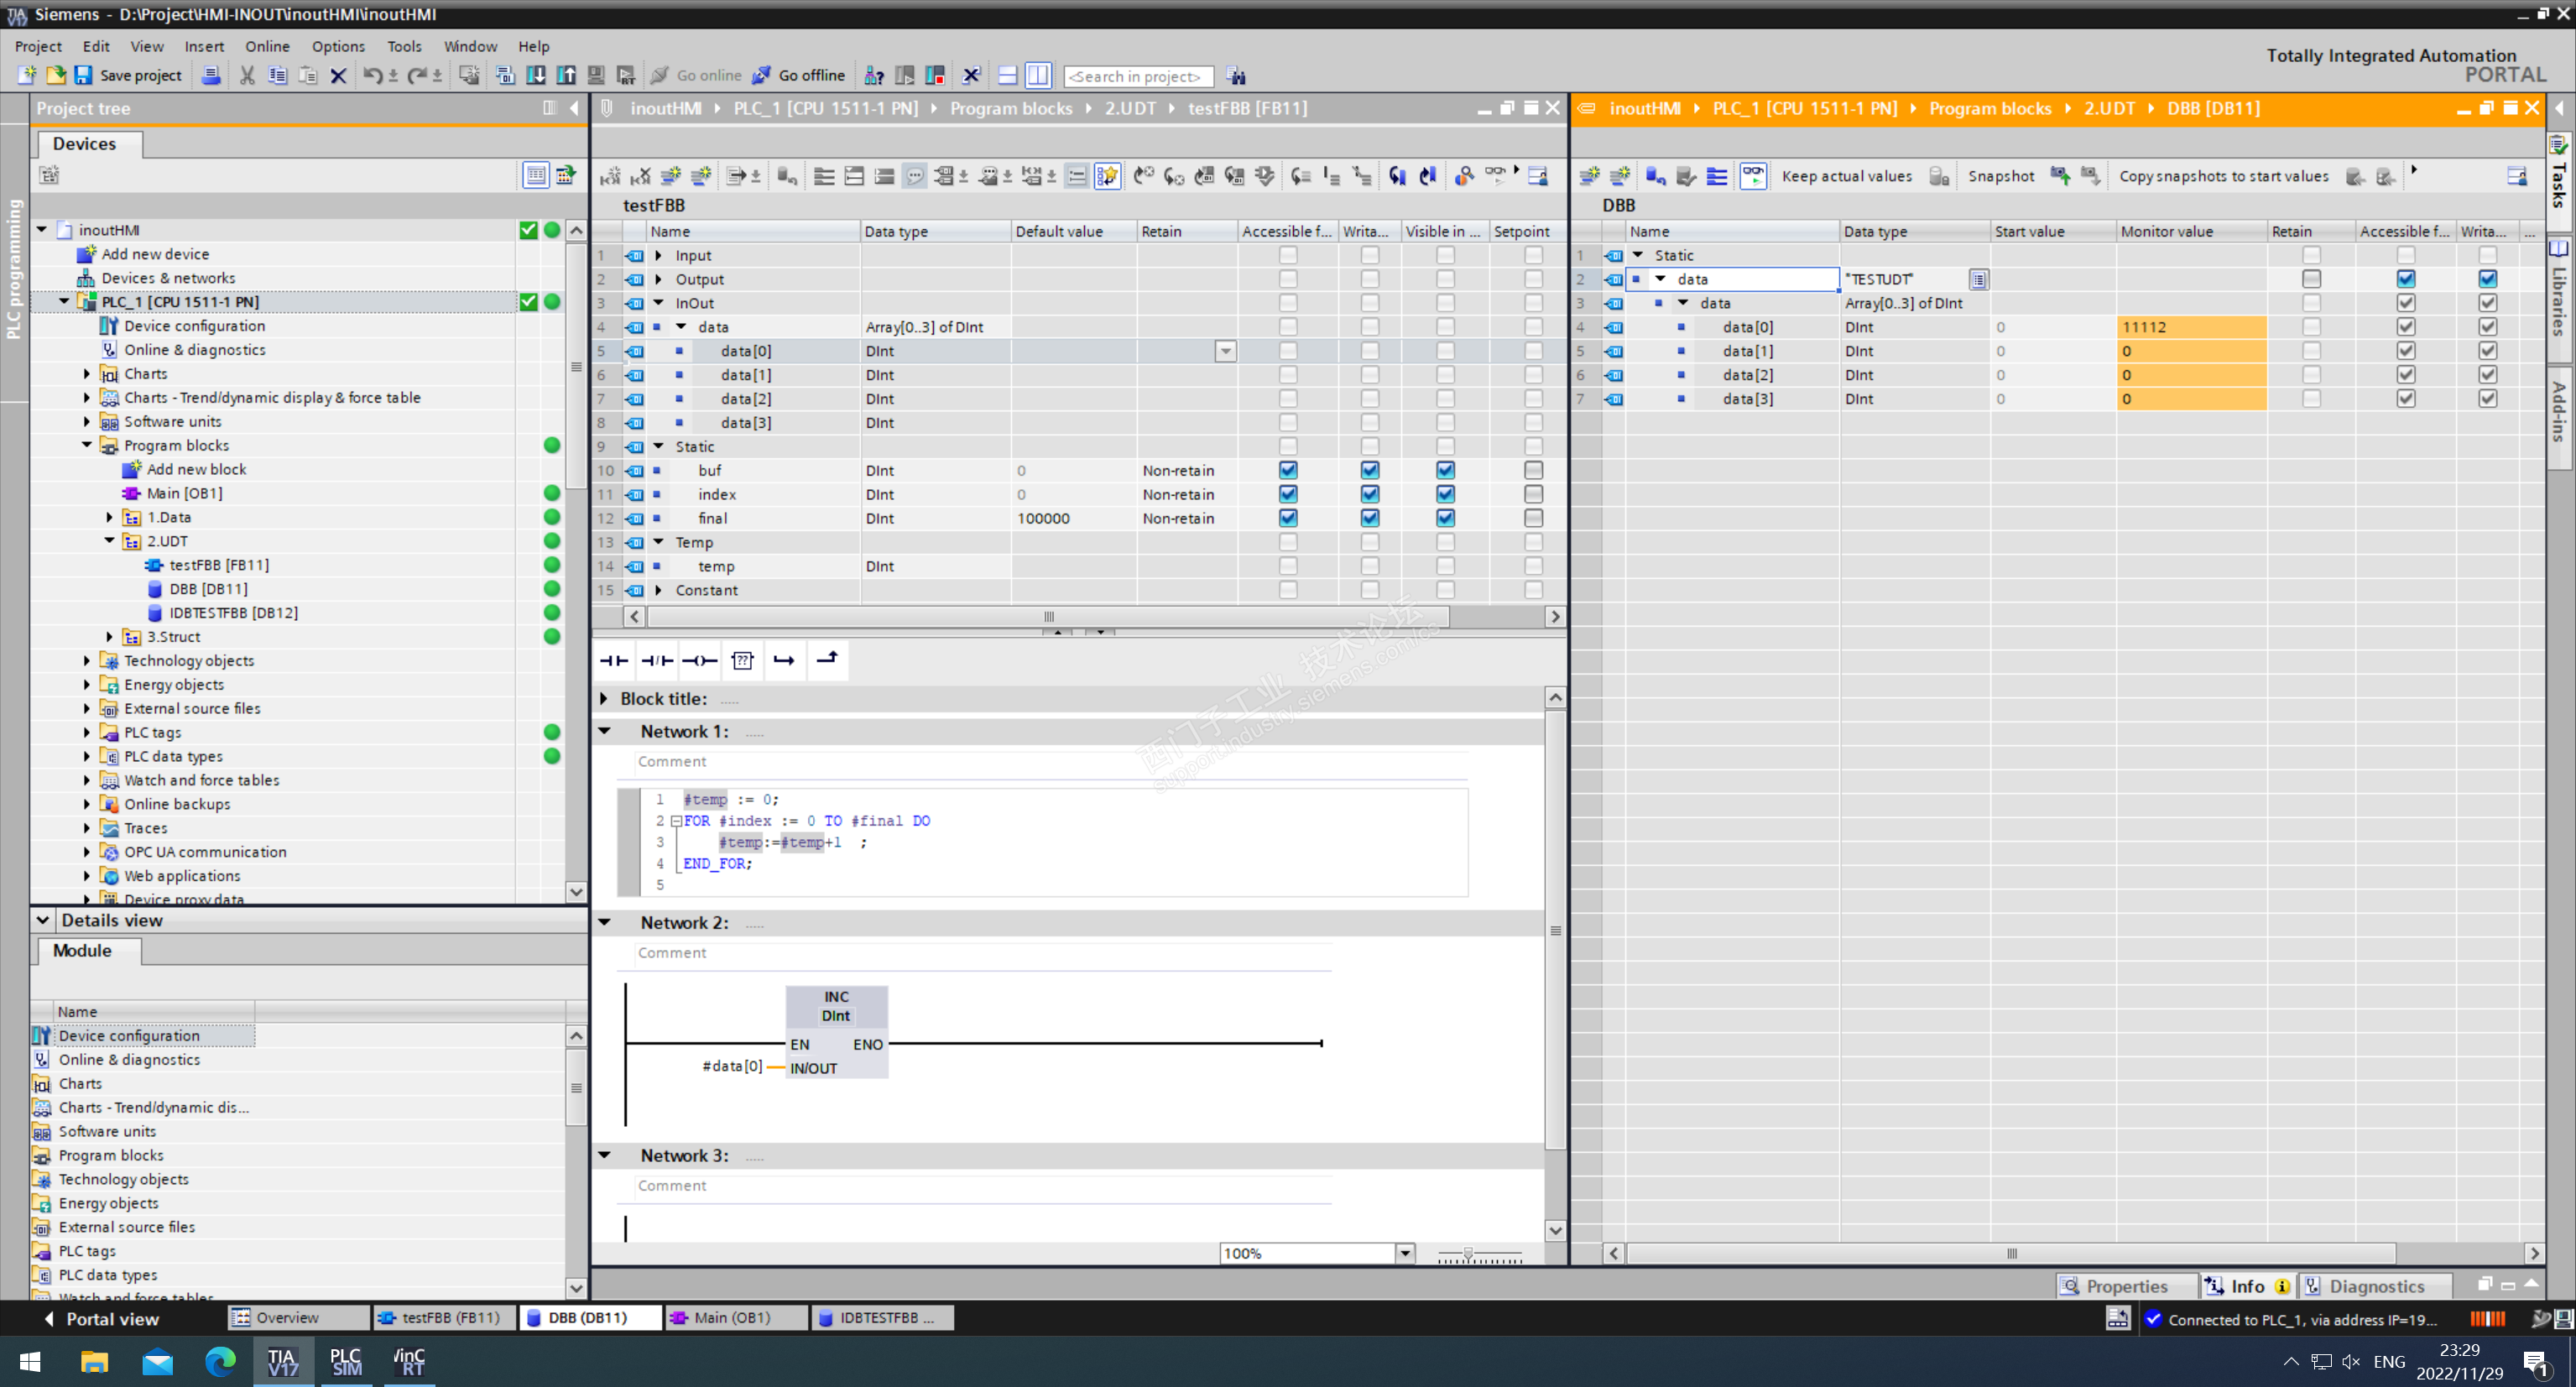This screenshot has height=1387, width=2576.
Task: Click the Monitor all icon in the DBB toolbar
Action: point(1753,176)
